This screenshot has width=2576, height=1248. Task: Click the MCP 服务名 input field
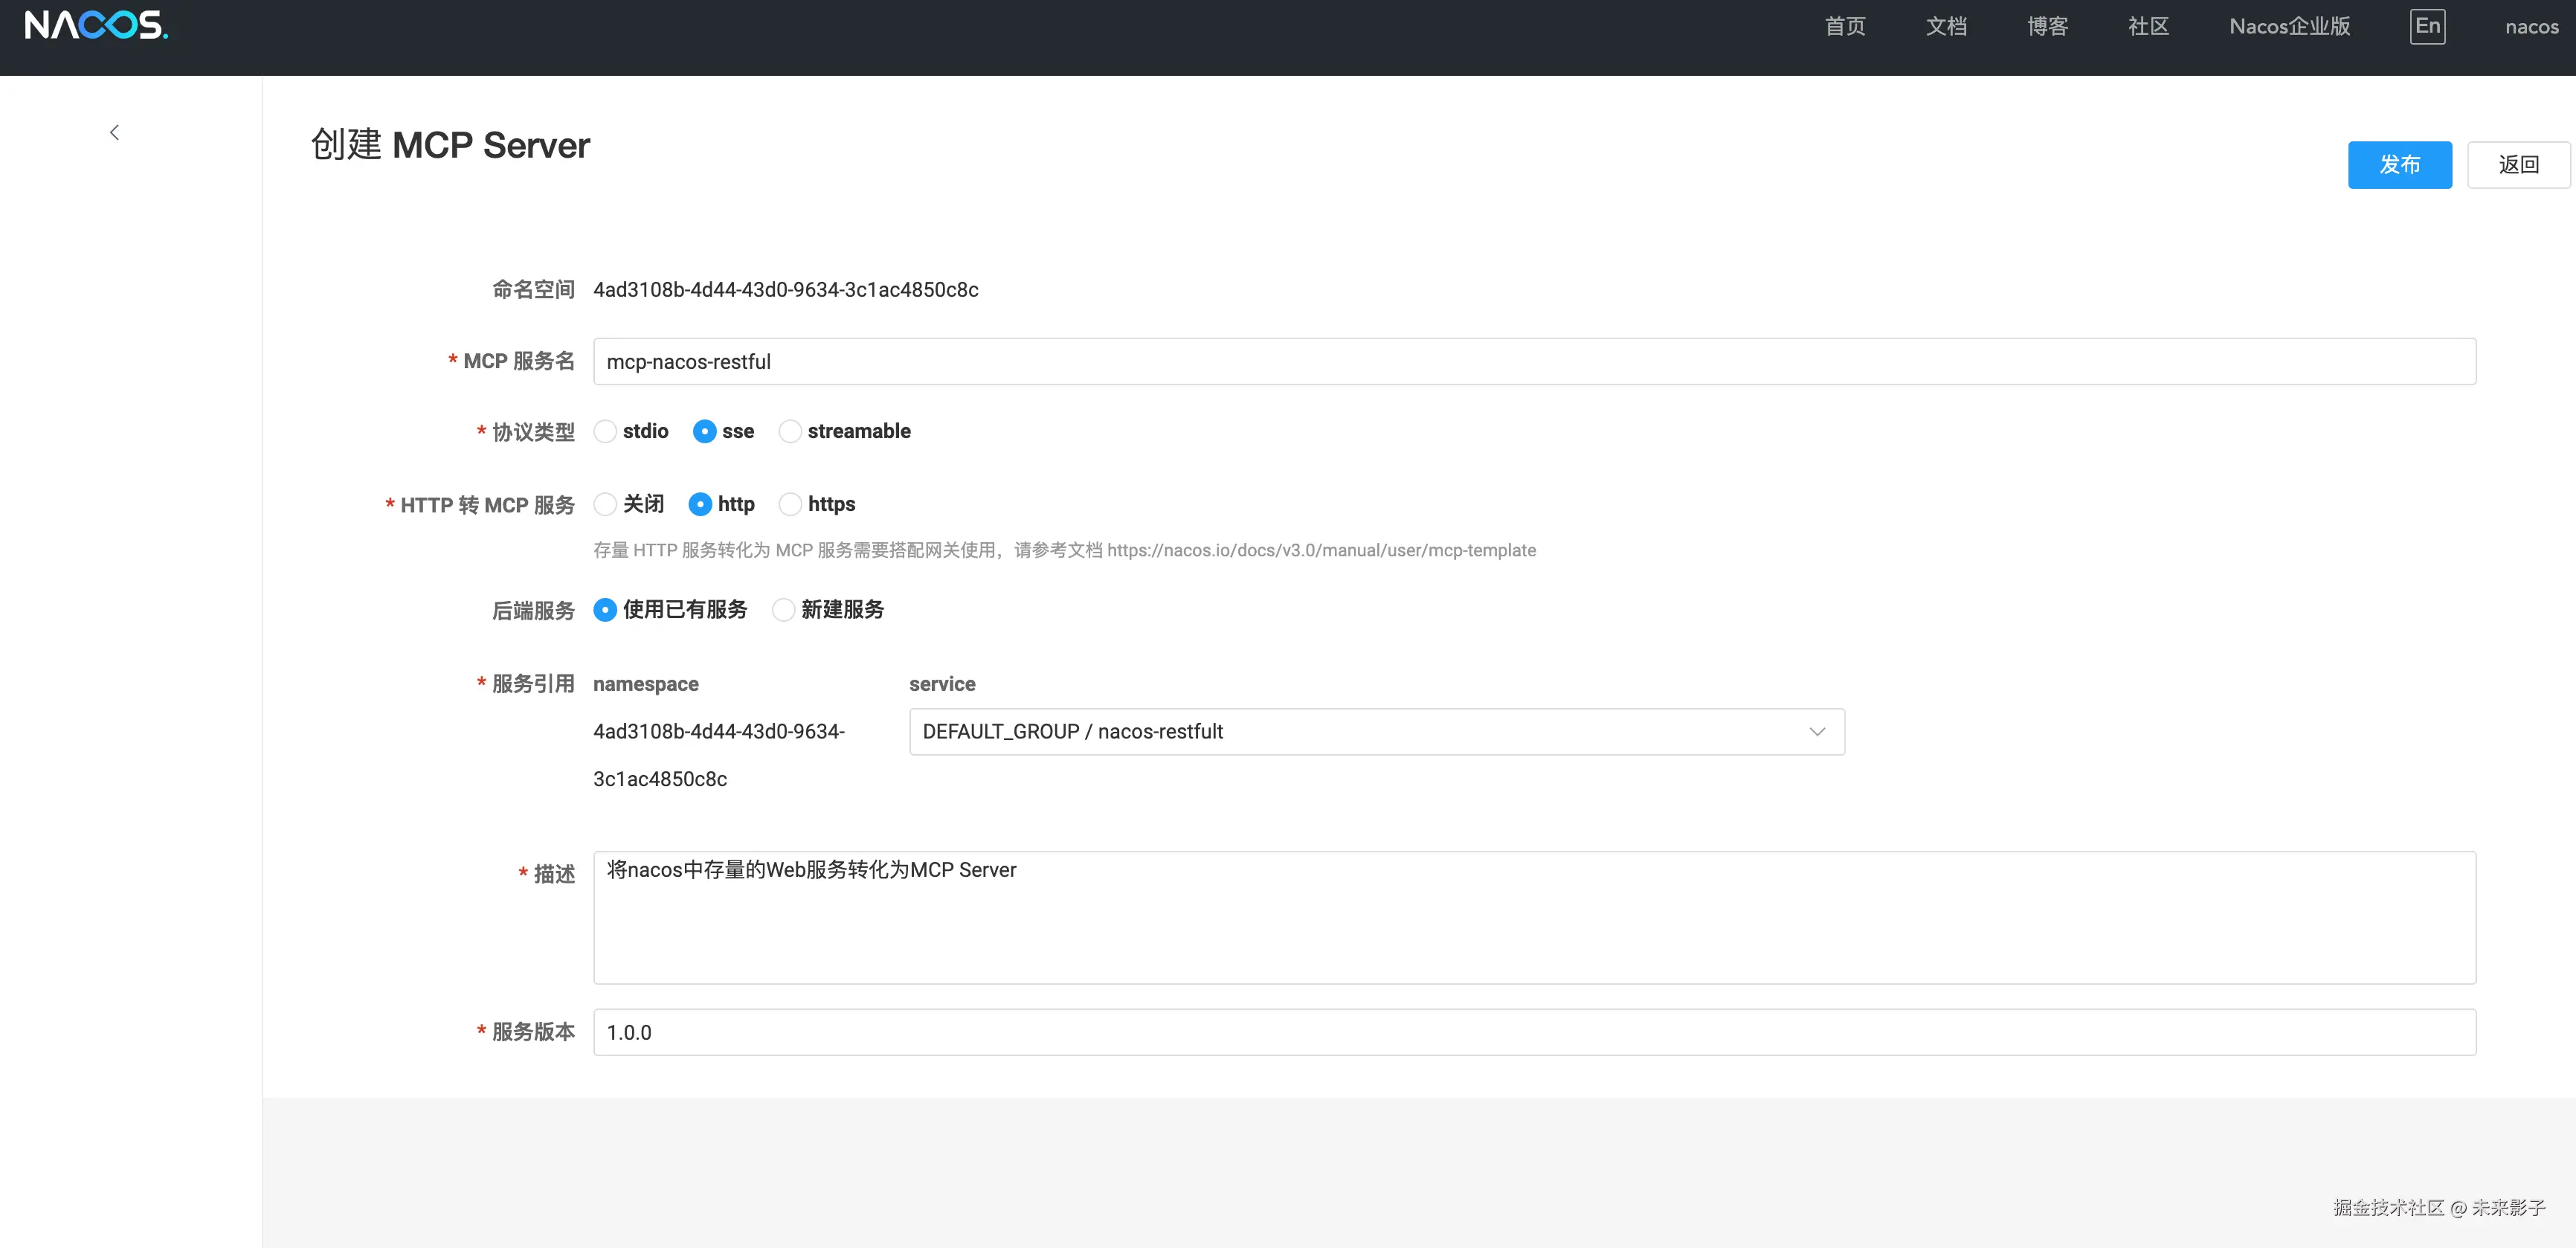tap(1534, 362)
